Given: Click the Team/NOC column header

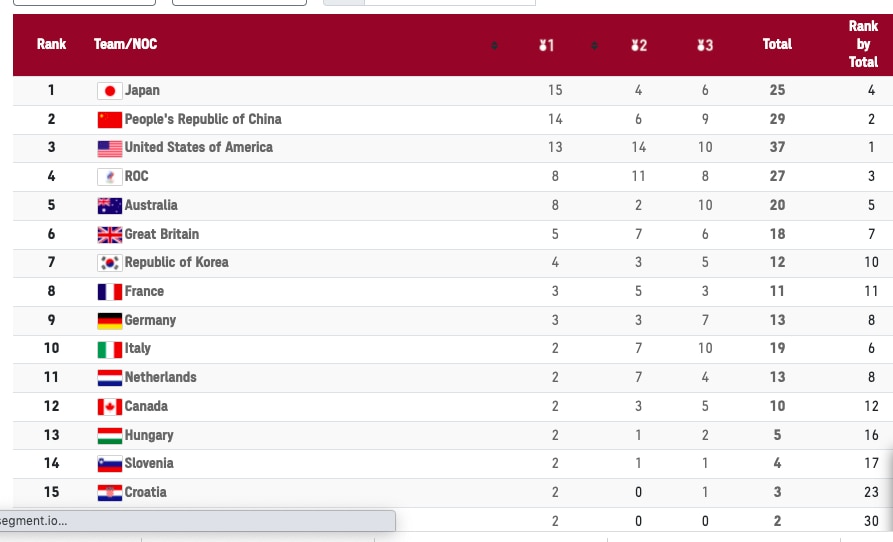Looking at the screenshot, I should (x=125, y=44).
